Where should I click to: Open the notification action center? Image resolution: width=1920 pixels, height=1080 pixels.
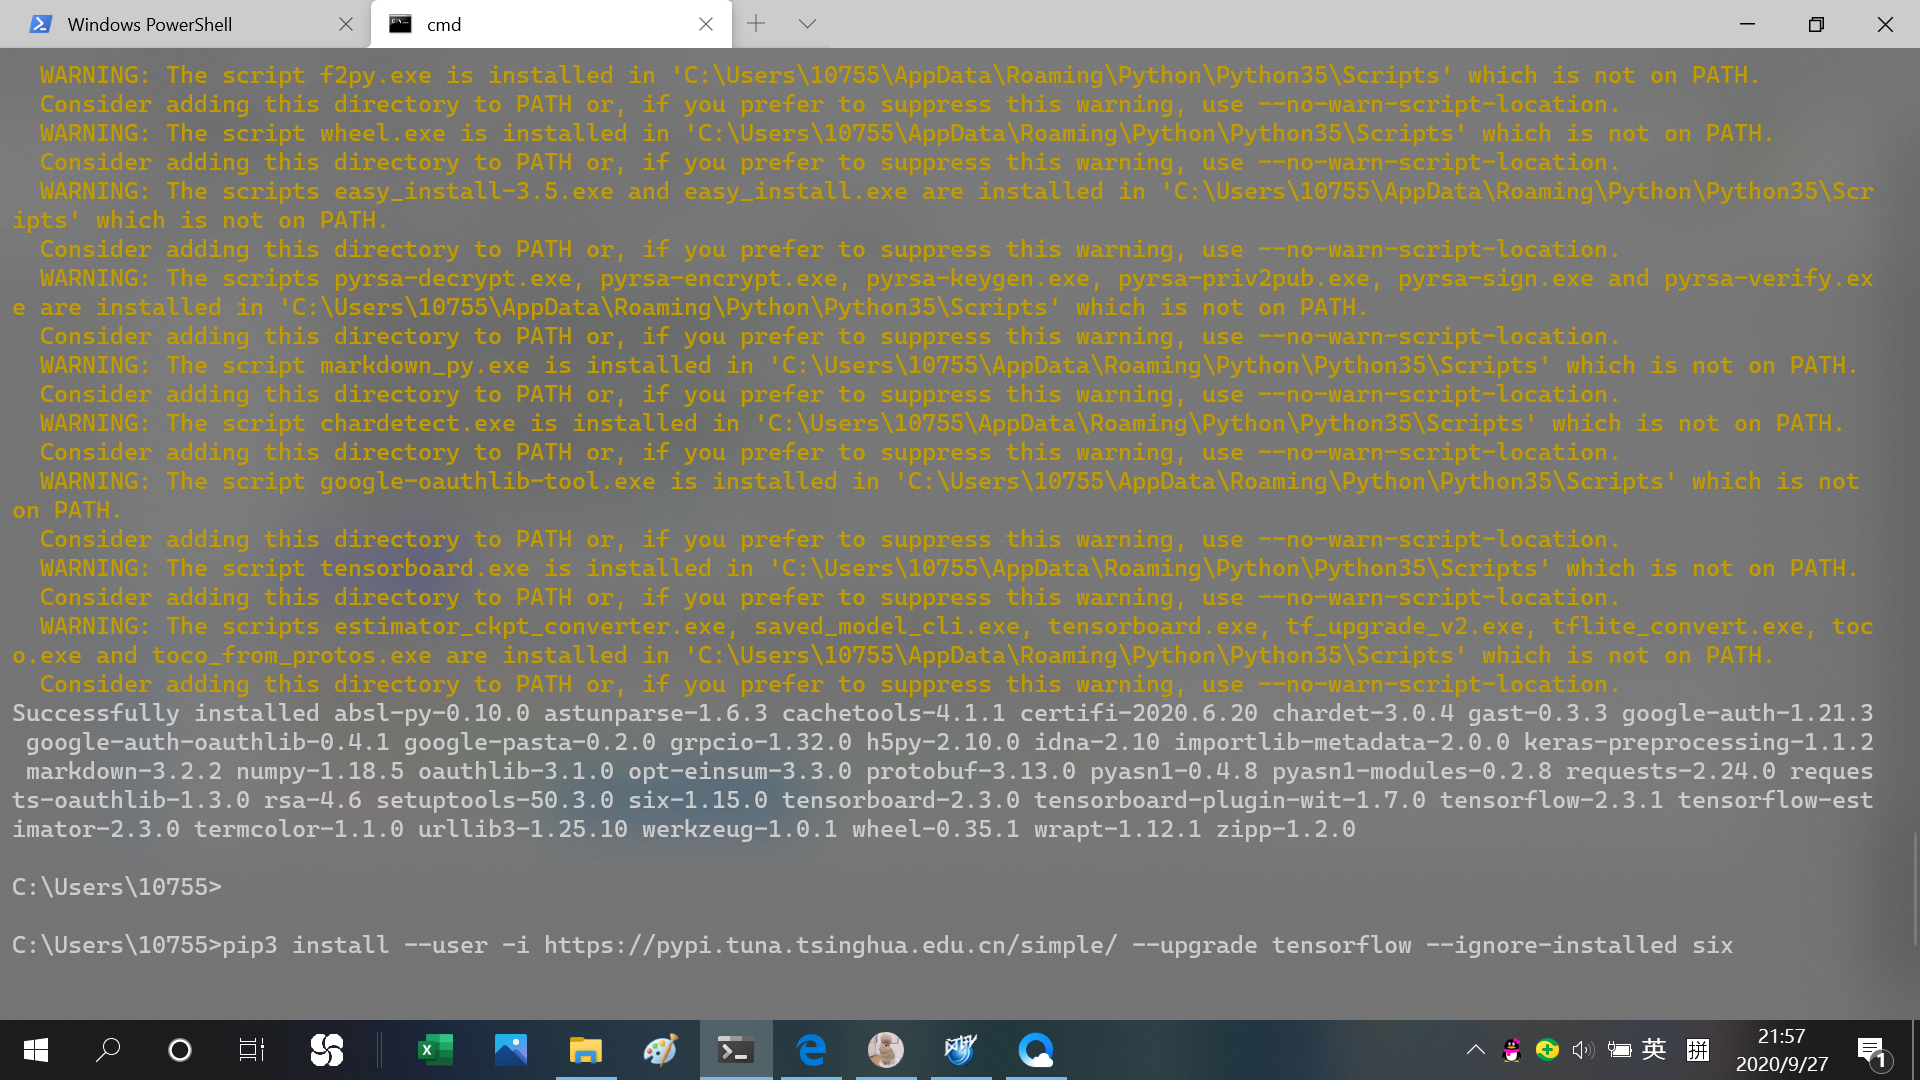pos(1872,1050)
